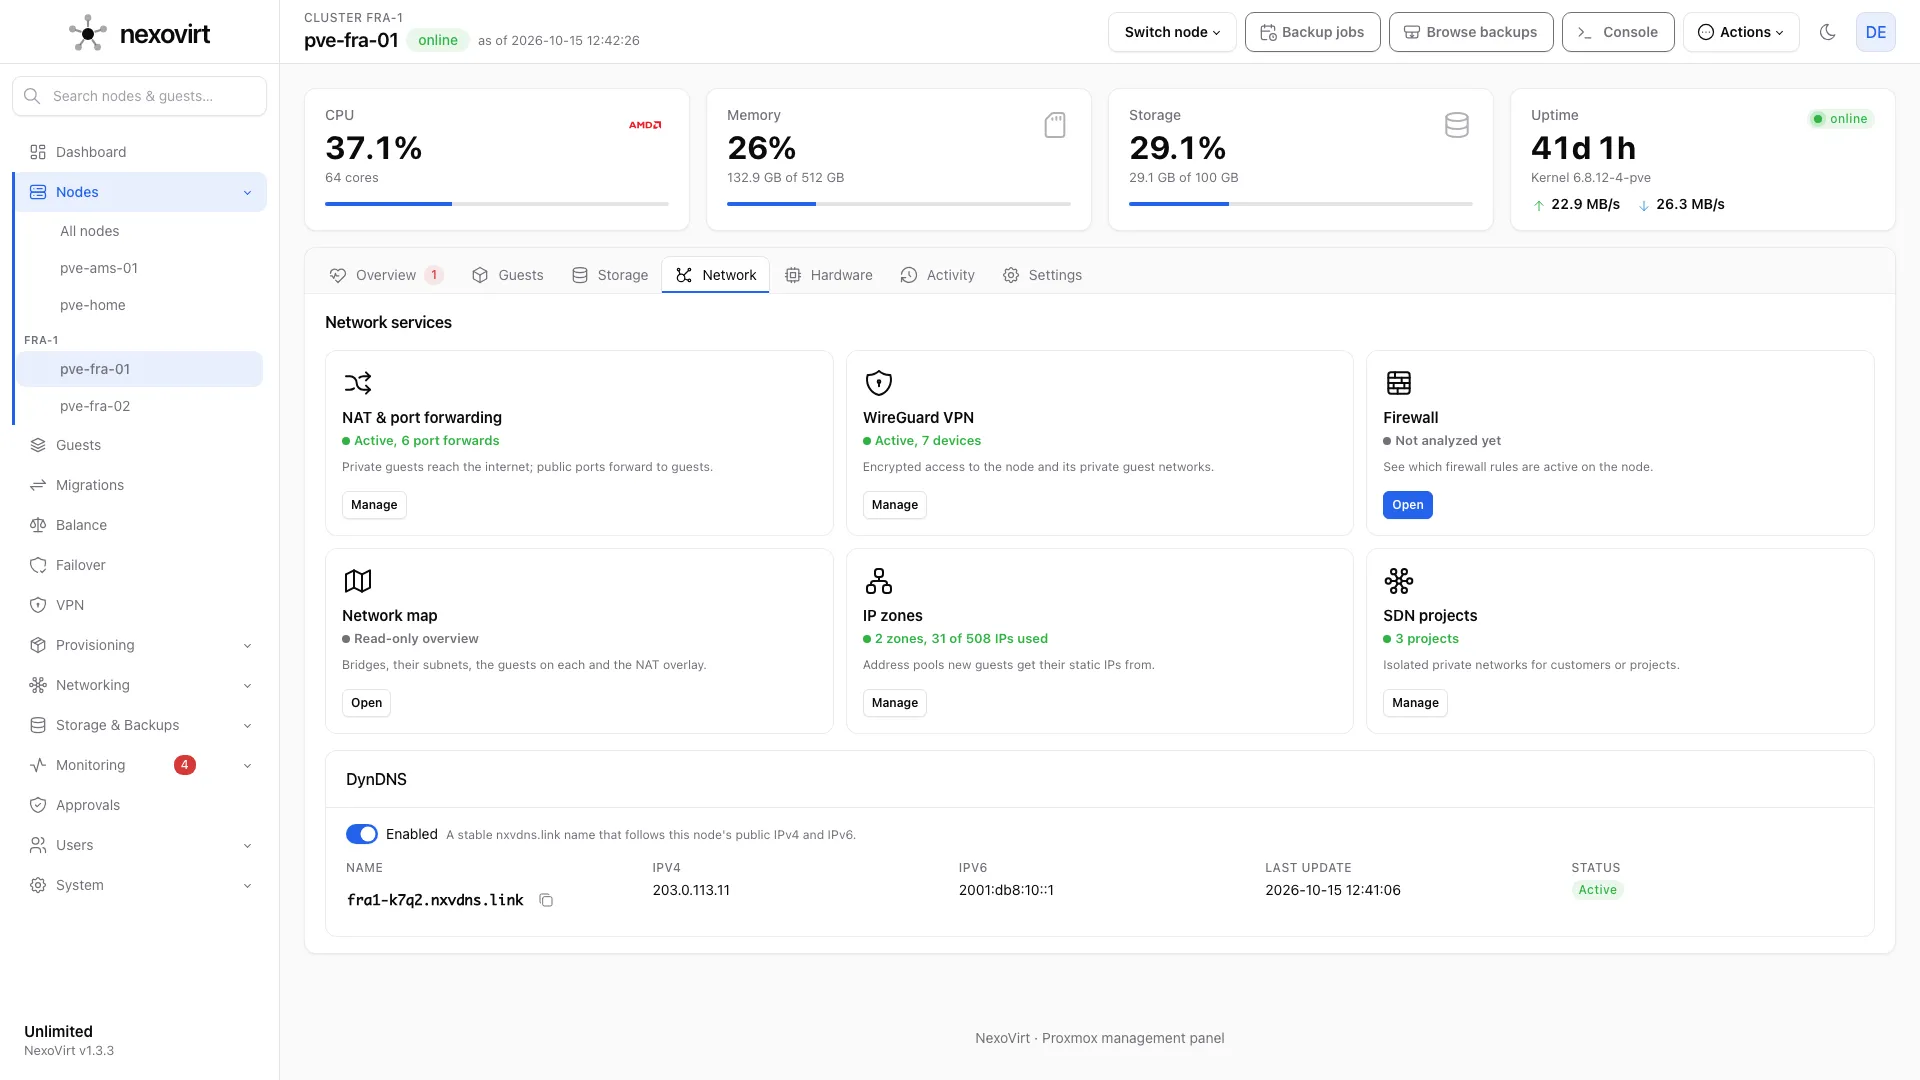The height and width of the screenshot is (1080, 1920).
Task: Click the Approvals shield-check icon
Action: [38, 805]
